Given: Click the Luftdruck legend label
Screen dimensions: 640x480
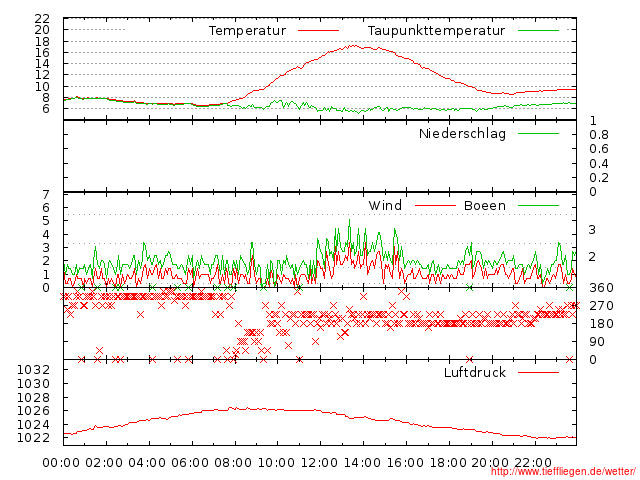Looking at the screenshot, I should [475, 372].
